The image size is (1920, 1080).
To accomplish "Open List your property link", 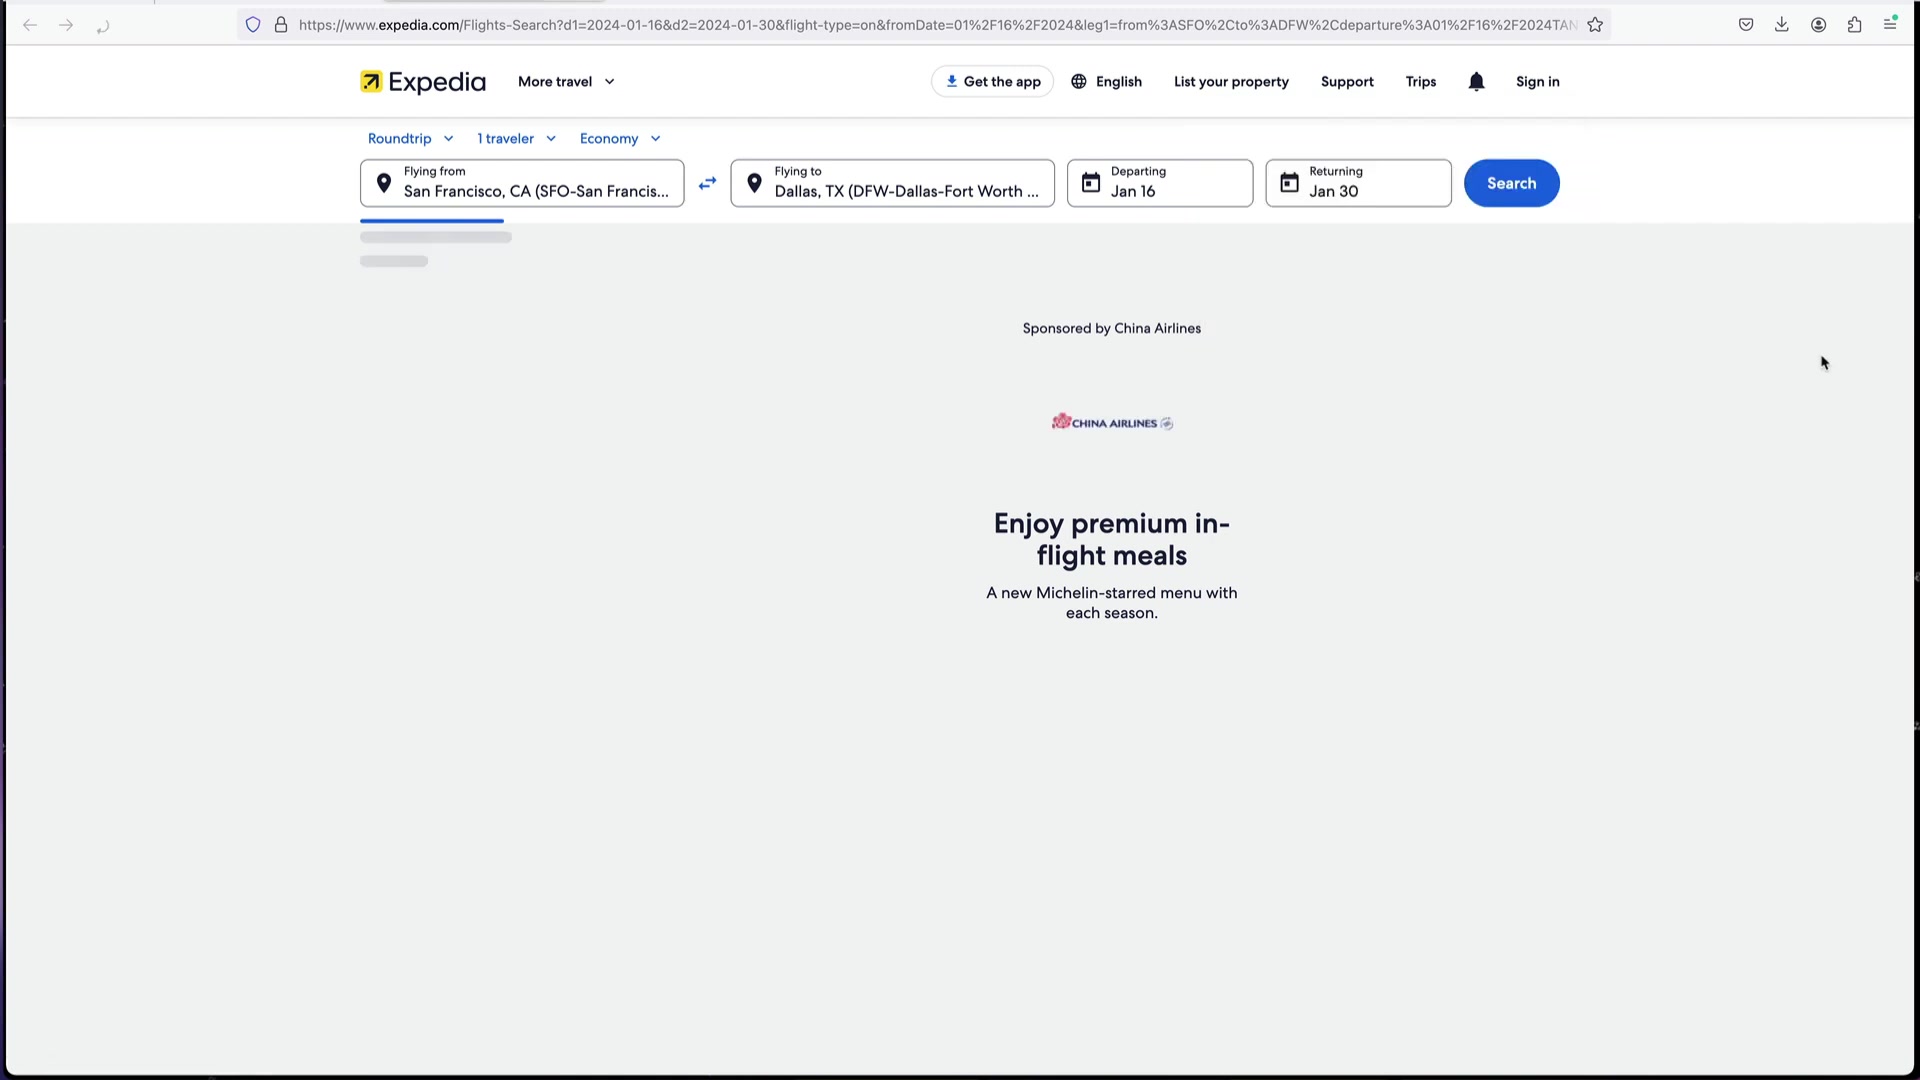I will click(x=1231, y=82).
